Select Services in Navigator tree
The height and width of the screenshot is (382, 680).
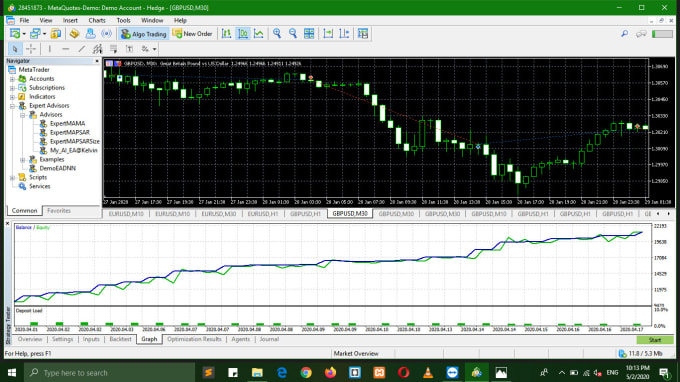tap(39, 186)
